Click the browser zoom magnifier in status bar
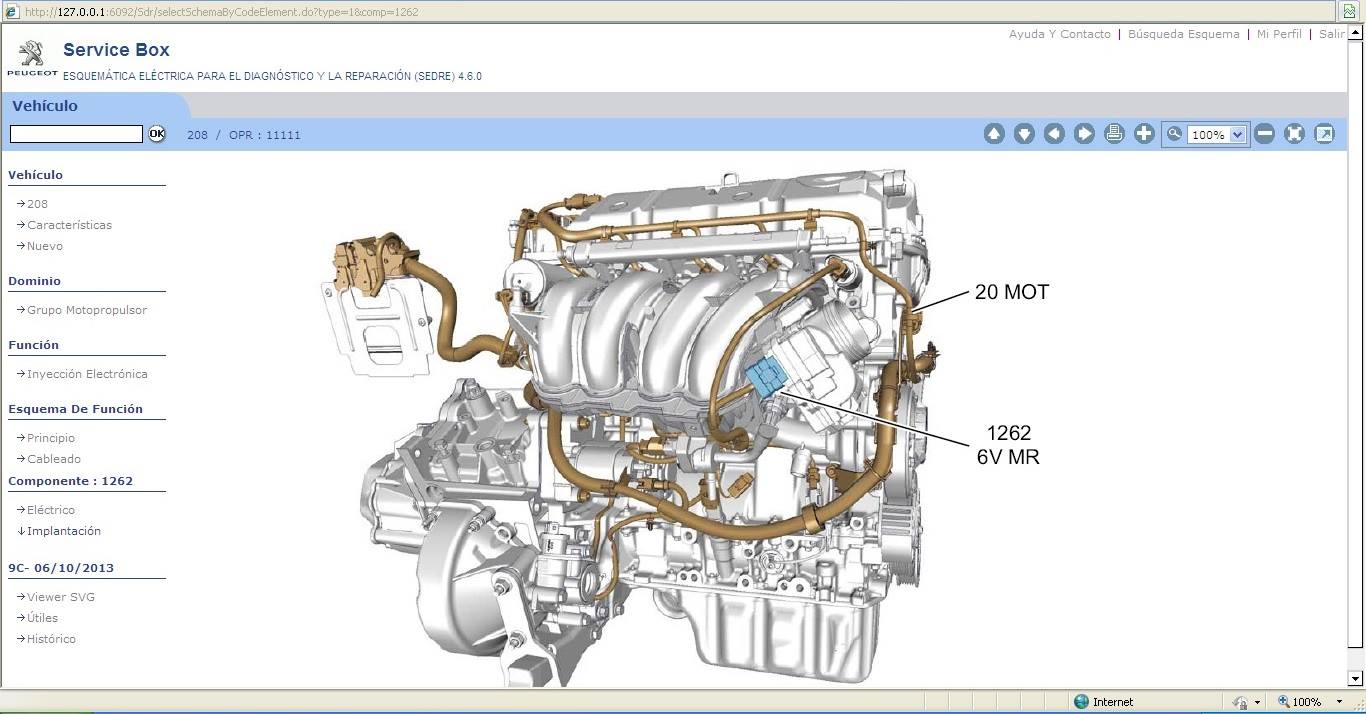Viewport: 1366px width, 714px height. point(1284,702)
